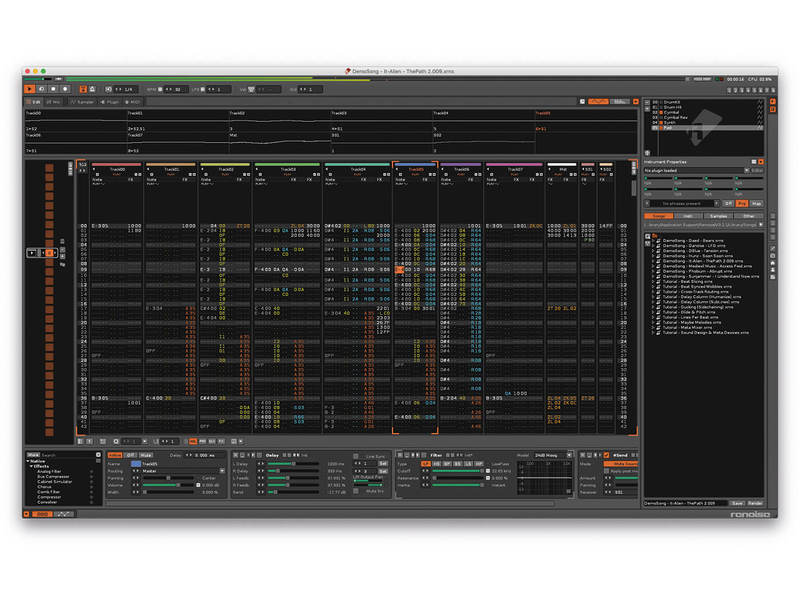This screenshot has height=600, width=800.
Task: Open the MIDI tab
Action: coord(133,102)
